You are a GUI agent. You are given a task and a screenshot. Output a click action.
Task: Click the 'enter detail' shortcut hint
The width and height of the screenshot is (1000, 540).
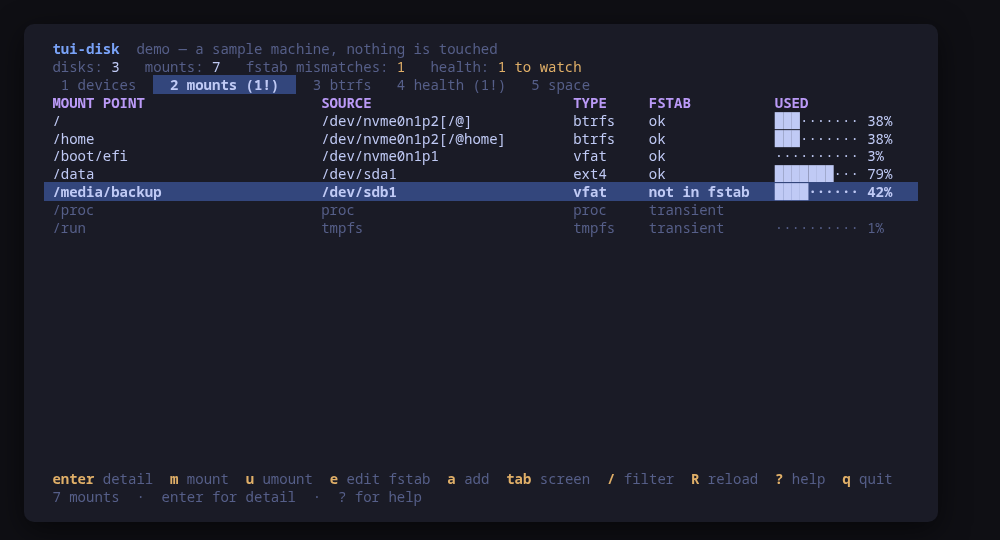point(102,479)
